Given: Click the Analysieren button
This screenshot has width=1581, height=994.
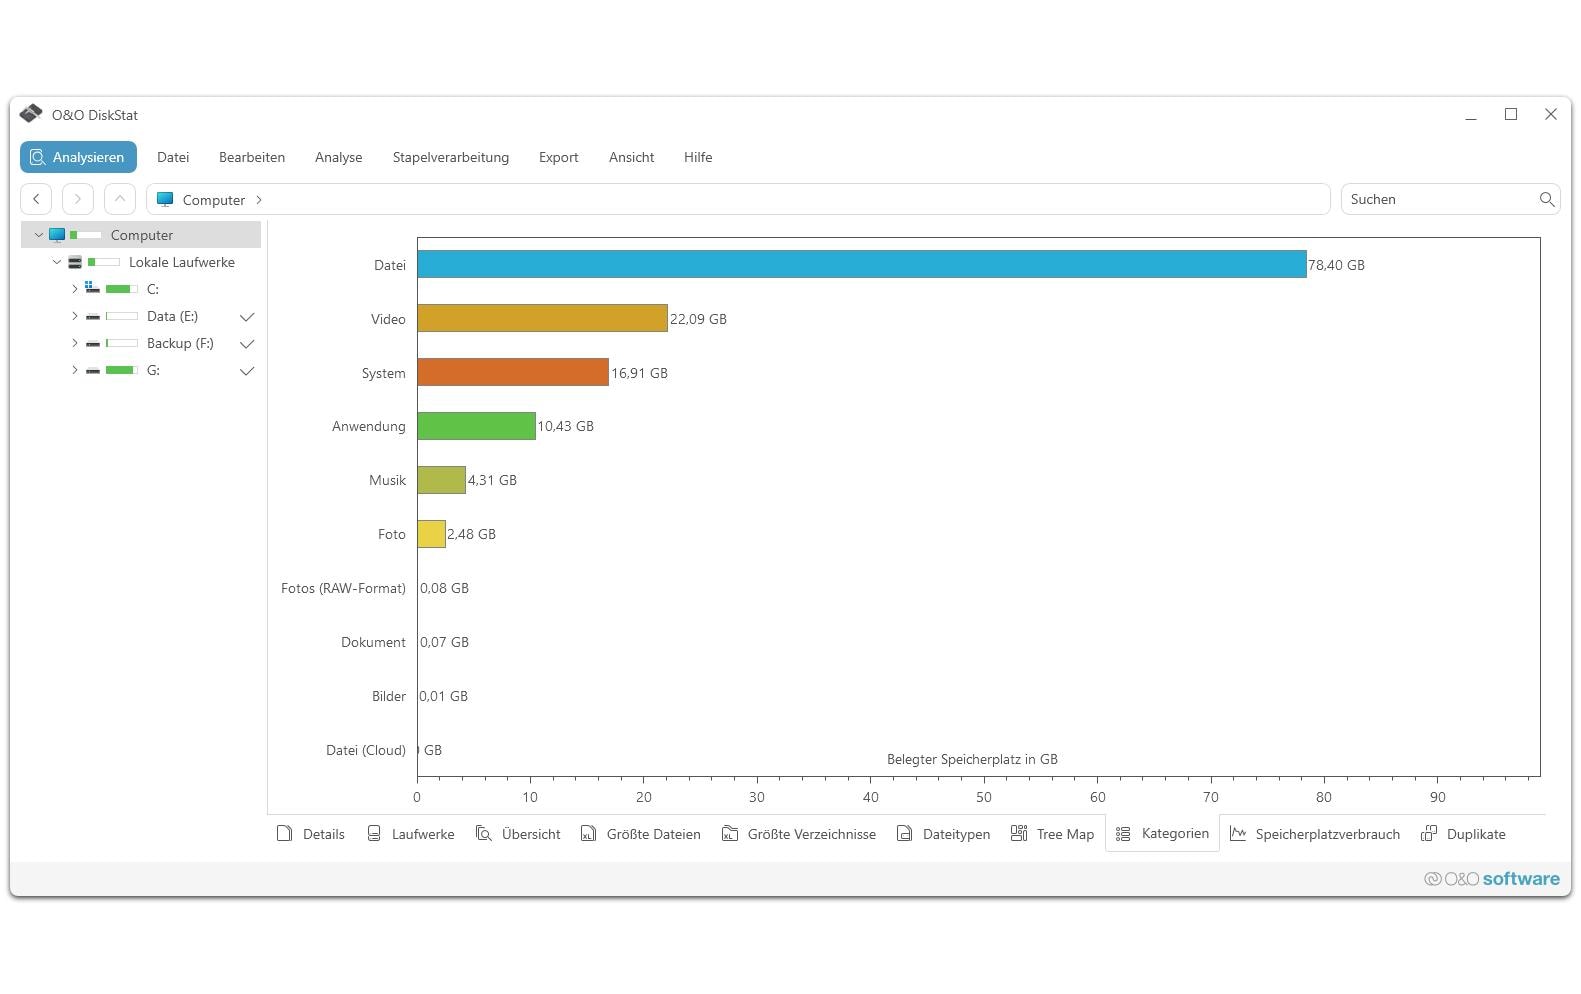Looking at the screenshot, I should pos(78,157).
